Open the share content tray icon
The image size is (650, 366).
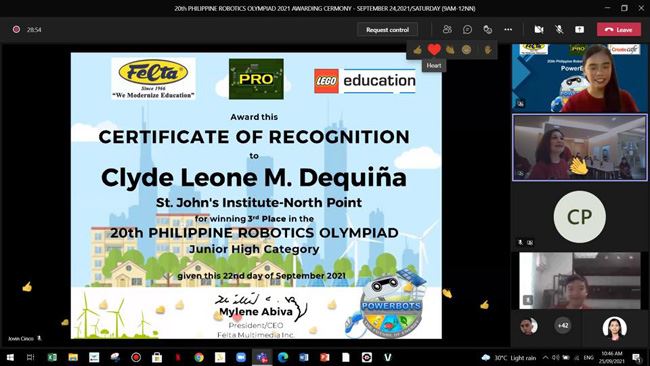point(579,29)
